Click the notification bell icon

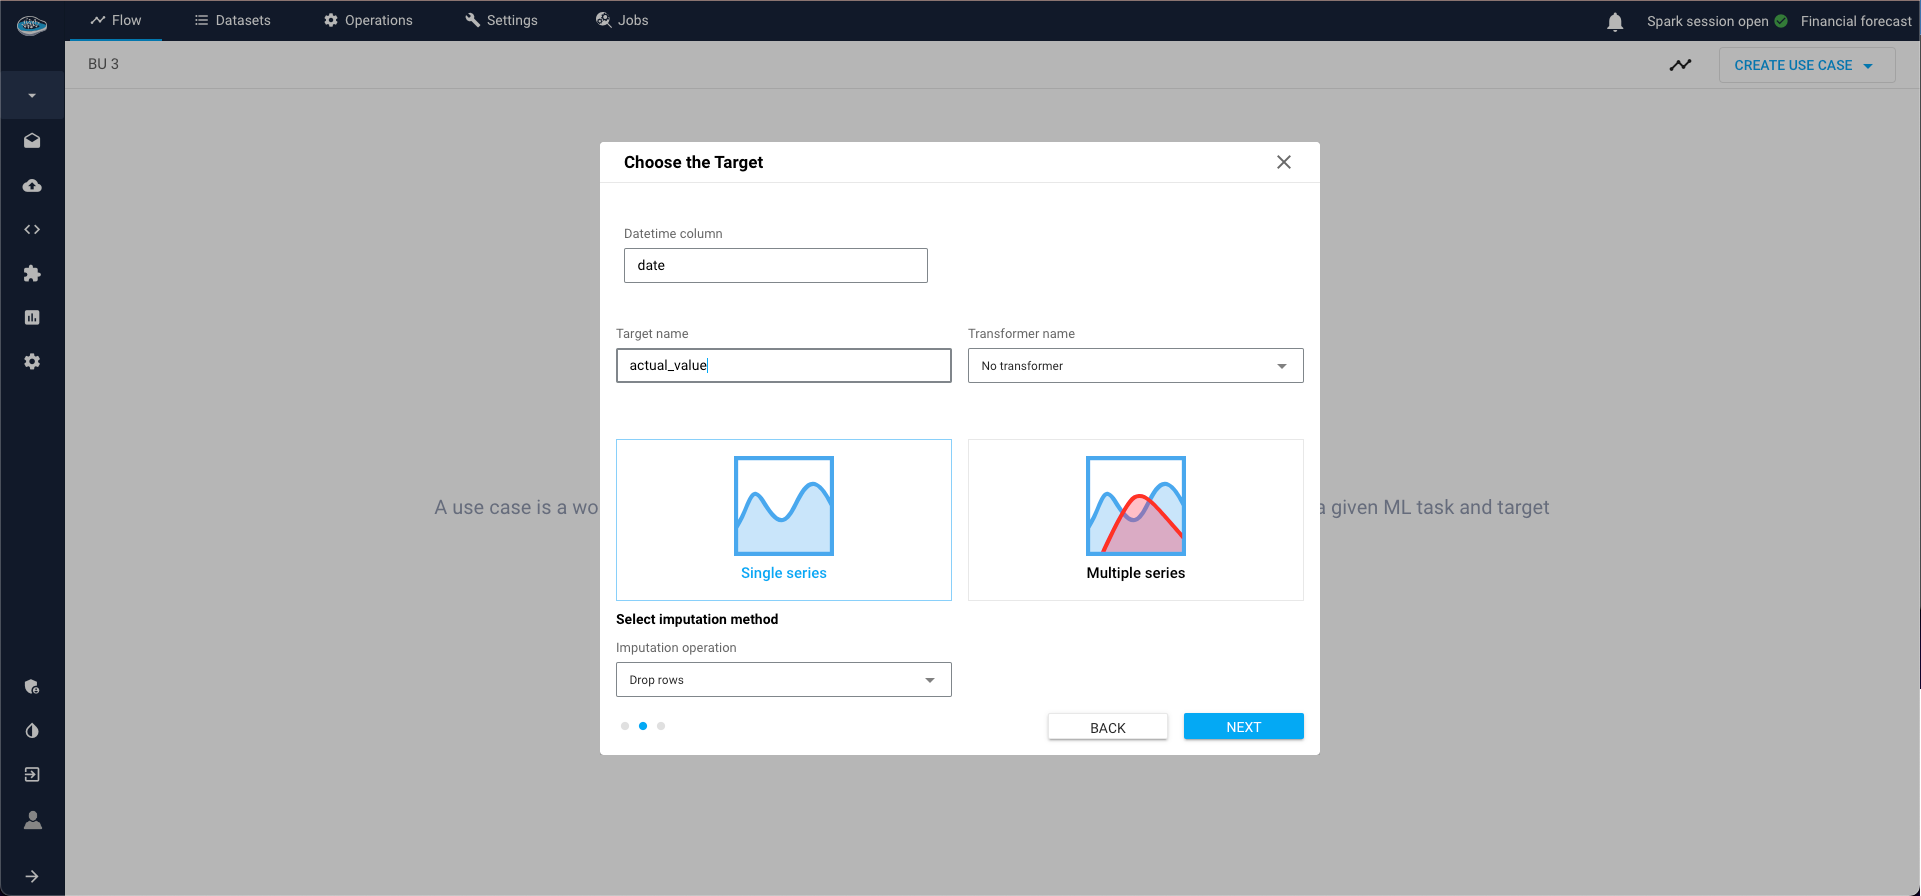click(x=1615, y=22)
